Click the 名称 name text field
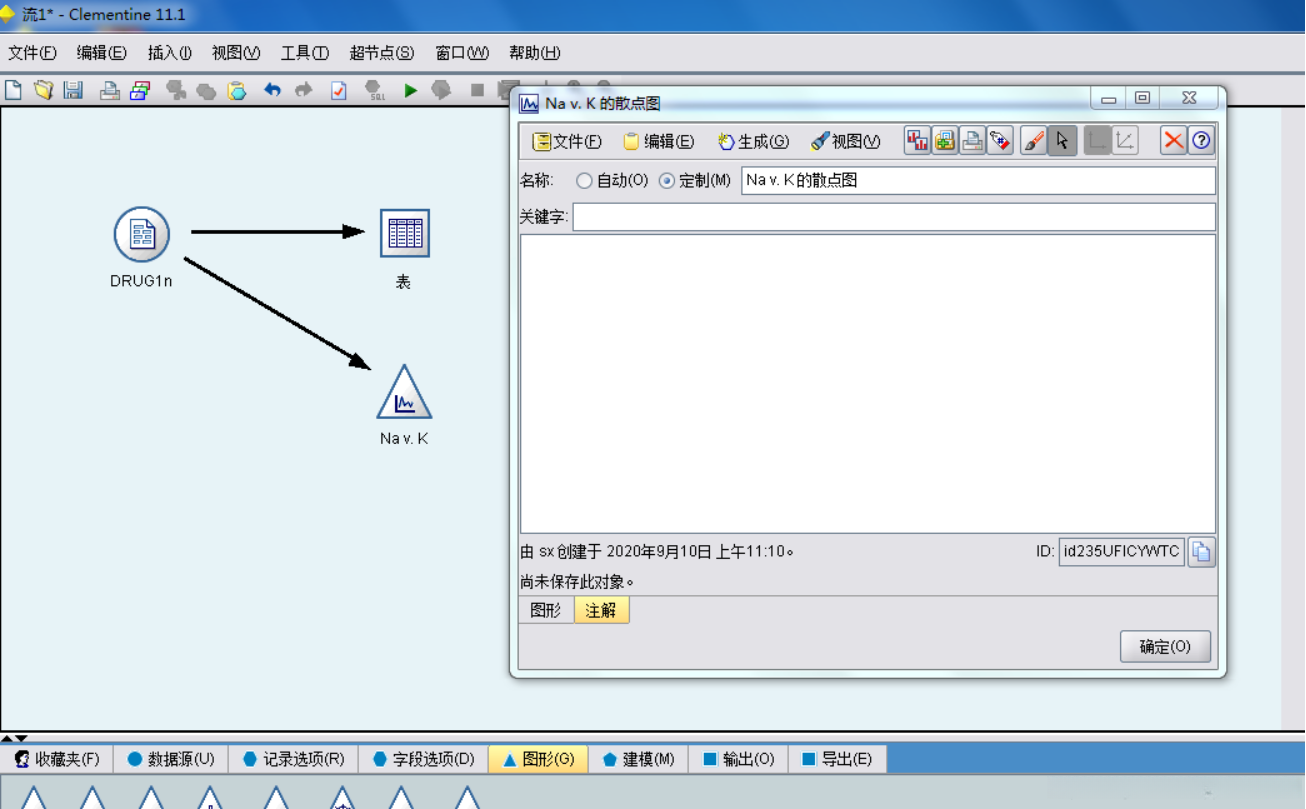 pos(978,181)
